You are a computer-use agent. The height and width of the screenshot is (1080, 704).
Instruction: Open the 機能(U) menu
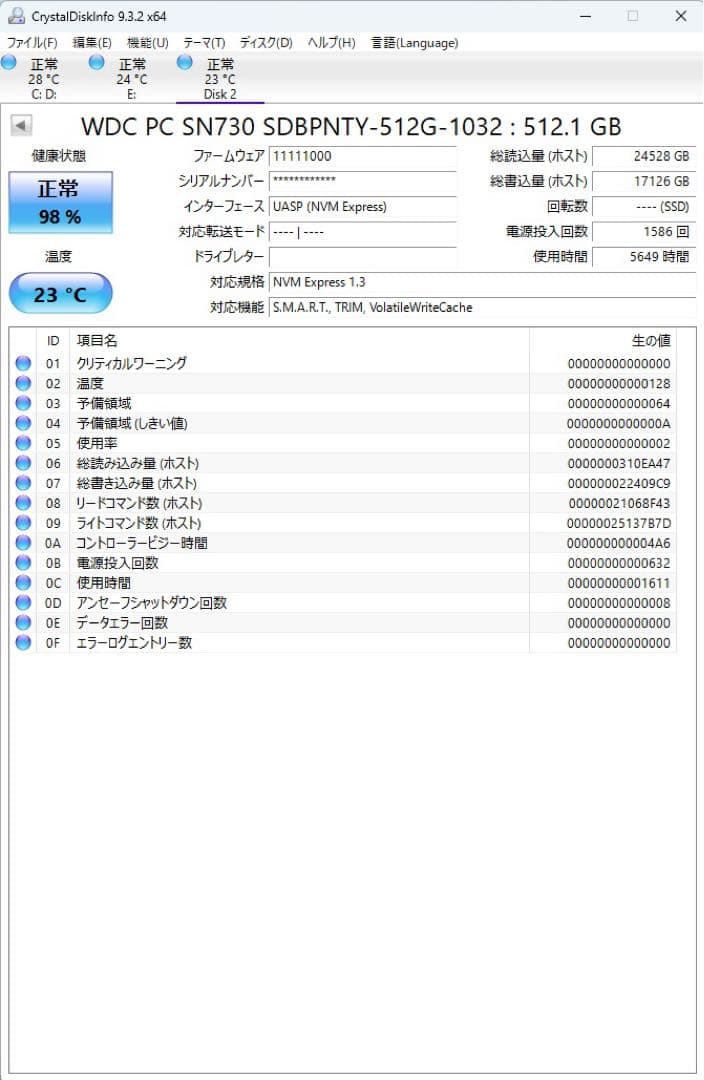[147, 43]
